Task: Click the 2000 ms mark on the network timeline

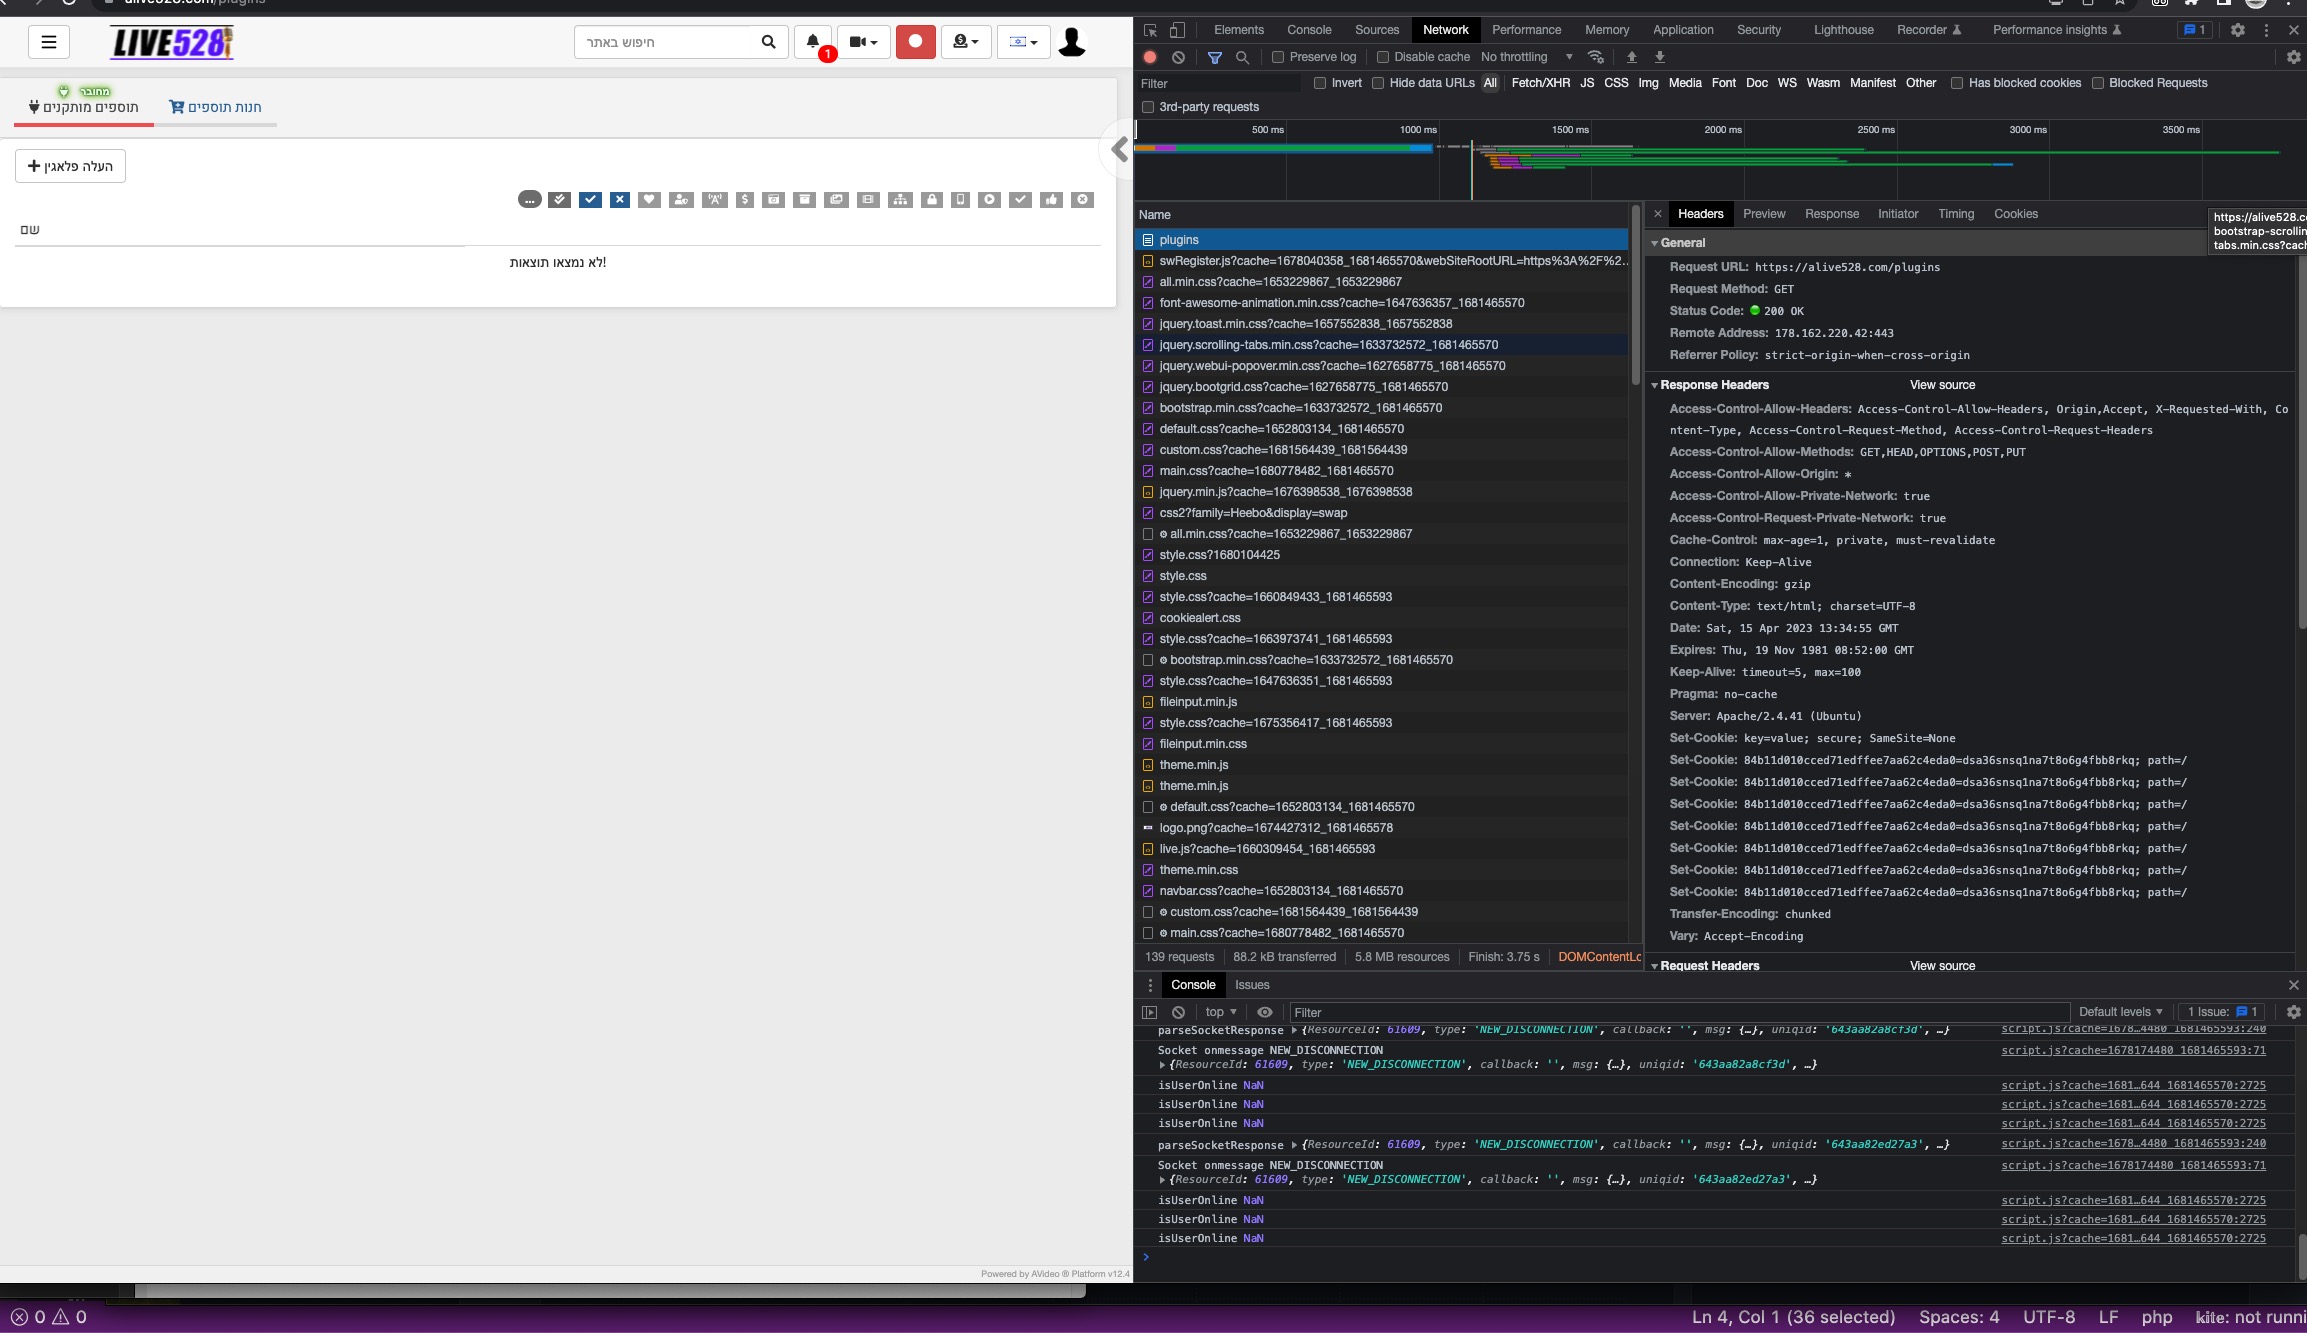Action: coord(1721,130)
